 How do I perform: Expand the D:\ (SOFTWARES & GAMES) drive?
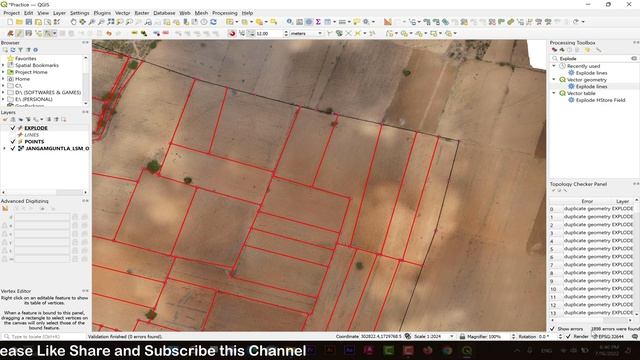coord(3,93)
